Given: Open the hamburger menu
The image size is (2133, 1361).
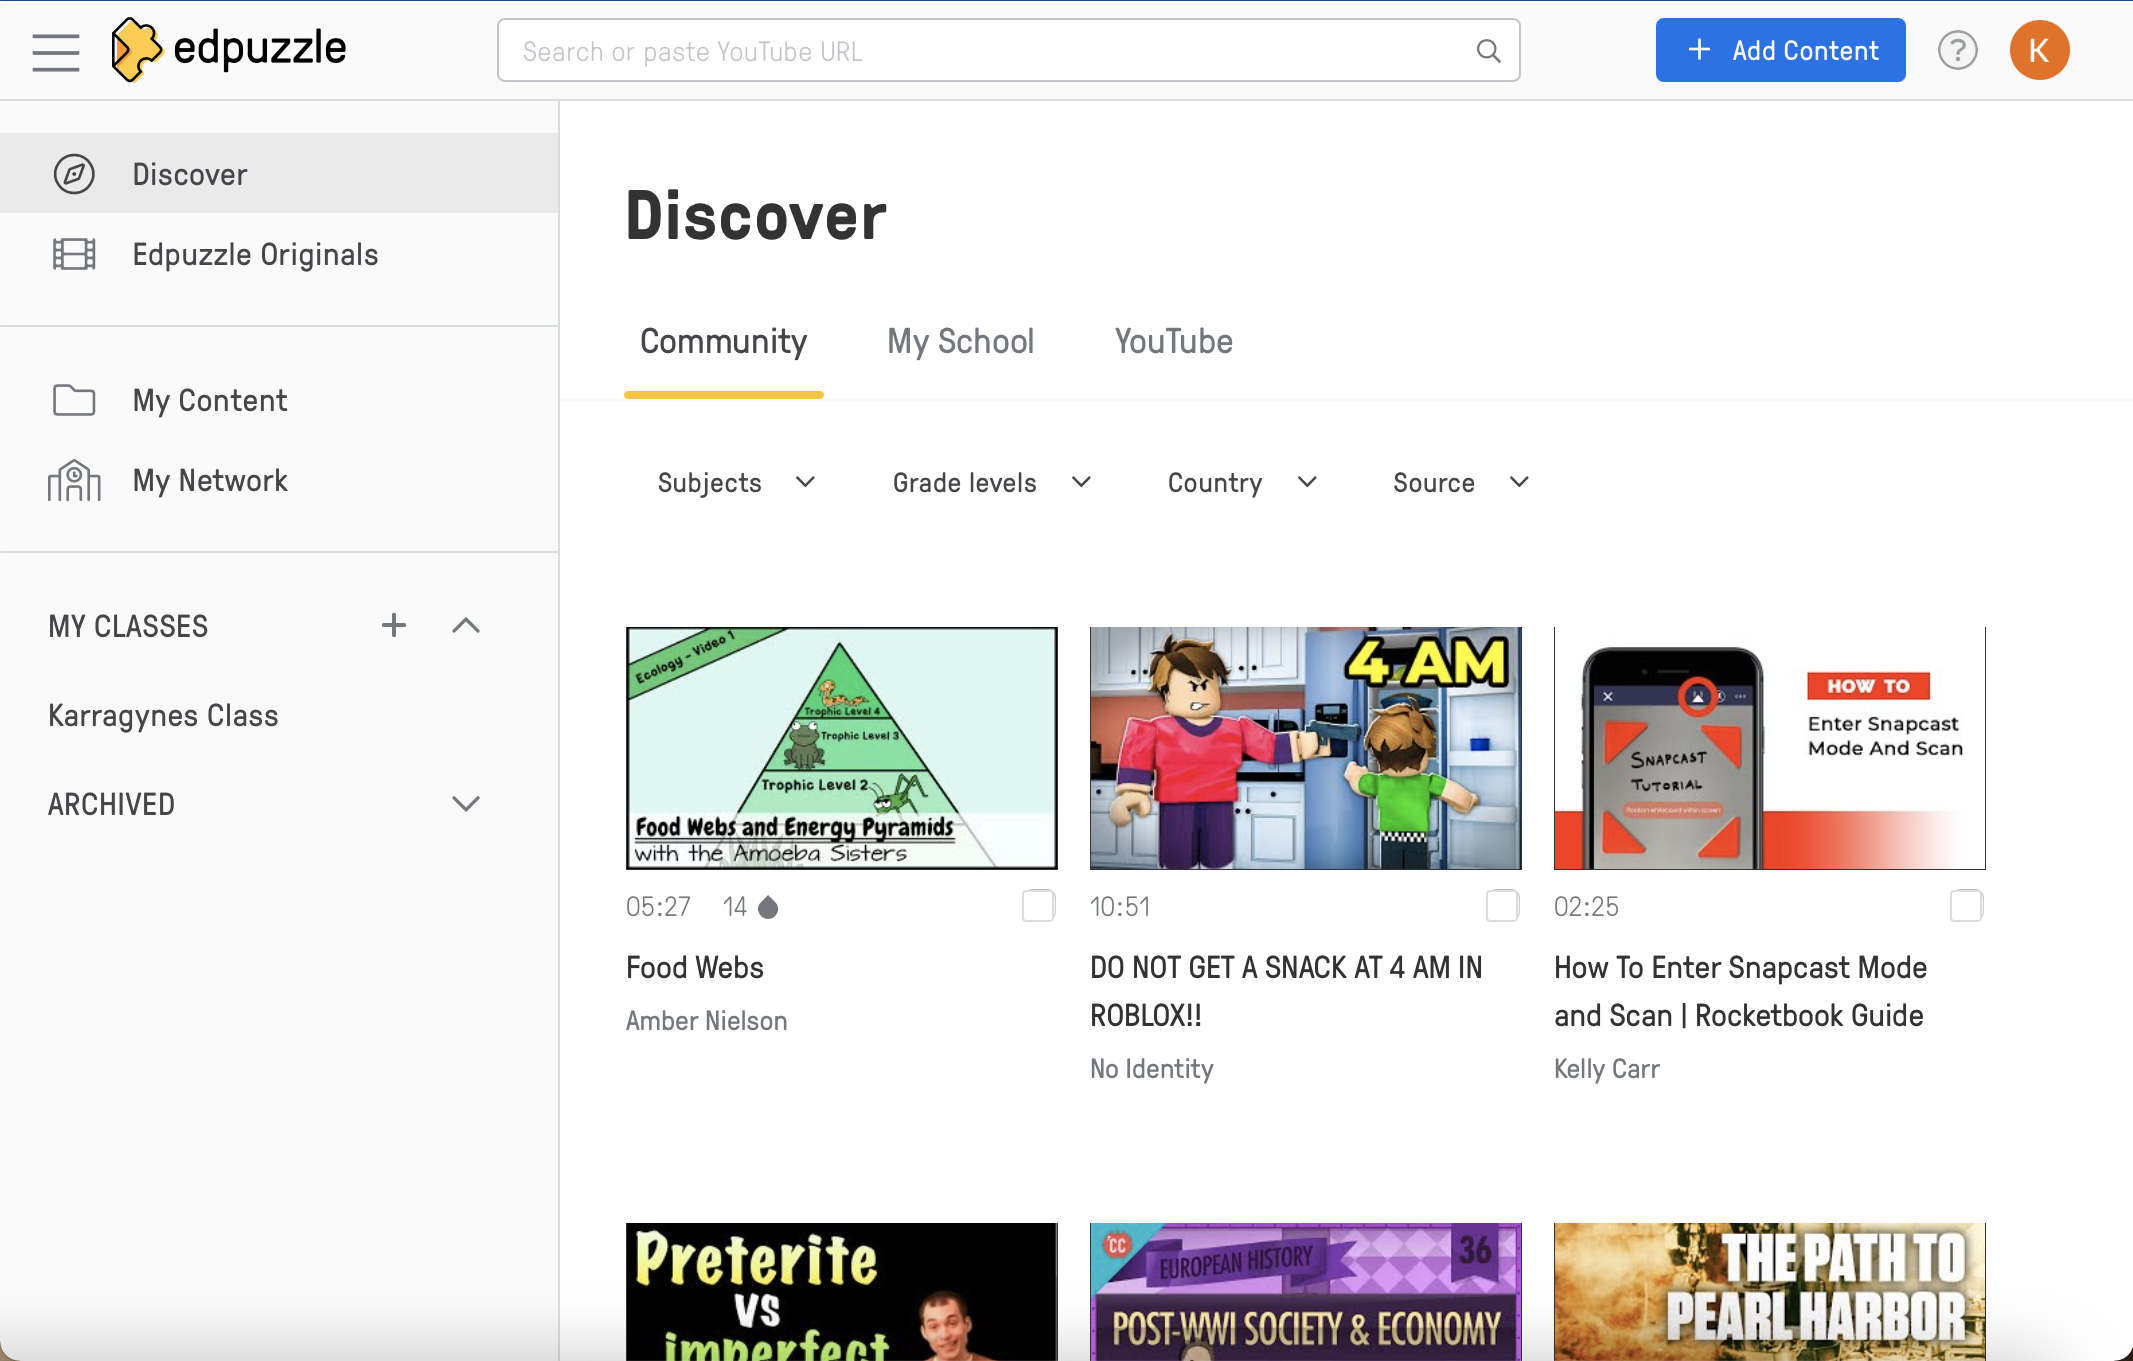Looking at the screenshot, I should 56,51.
